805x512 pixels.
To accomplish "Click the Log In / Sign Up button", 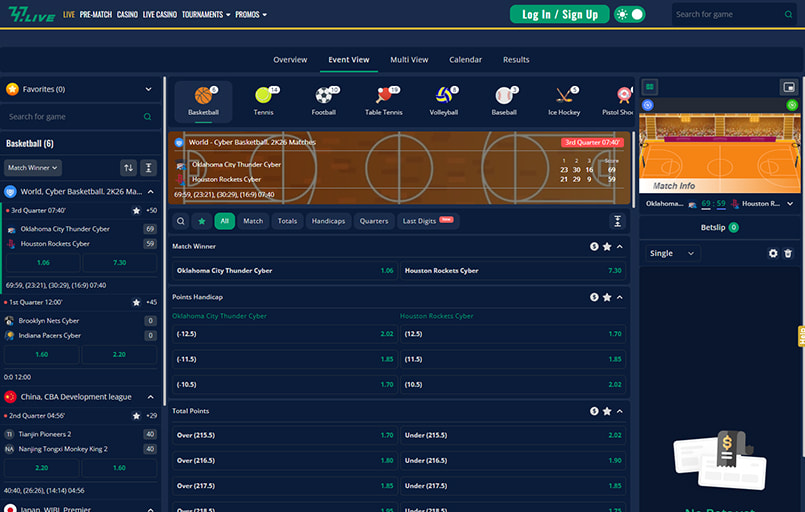I will pos(559,14).
